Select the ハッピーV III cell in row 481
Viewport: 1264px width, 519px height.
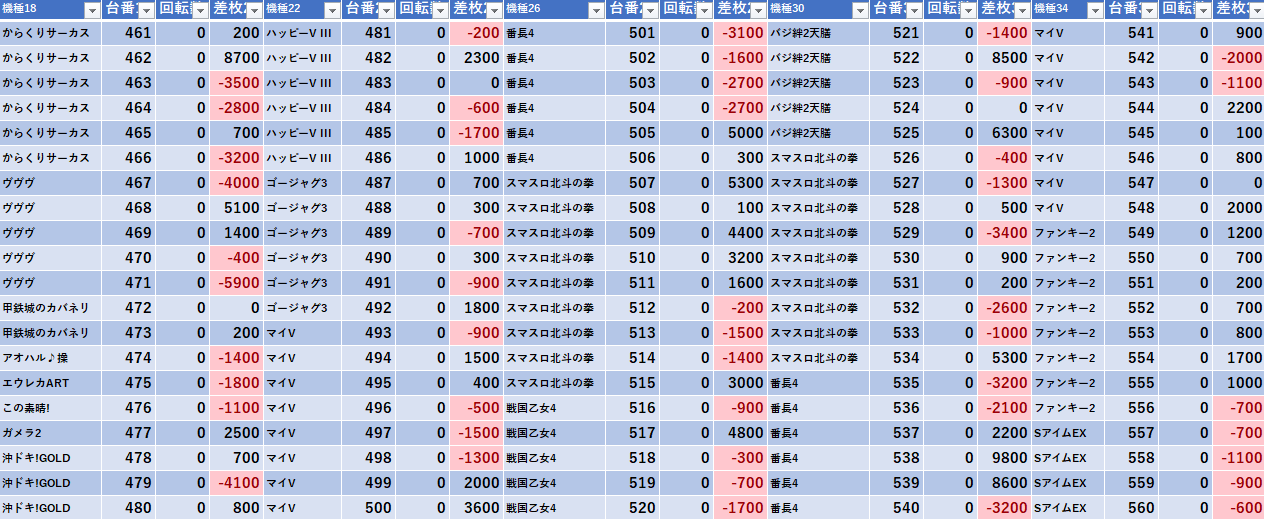[301, 33]
